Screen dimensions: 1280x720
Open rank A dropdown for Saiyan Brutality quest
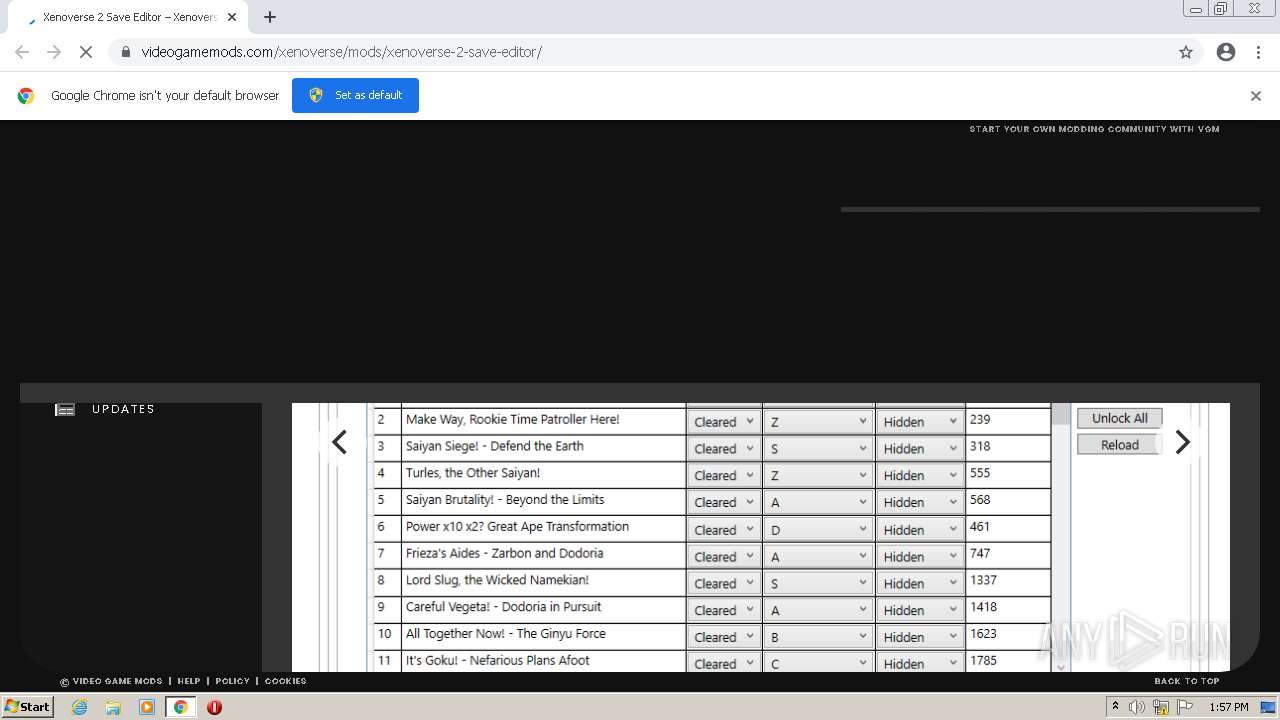click(x=818, y=502)
